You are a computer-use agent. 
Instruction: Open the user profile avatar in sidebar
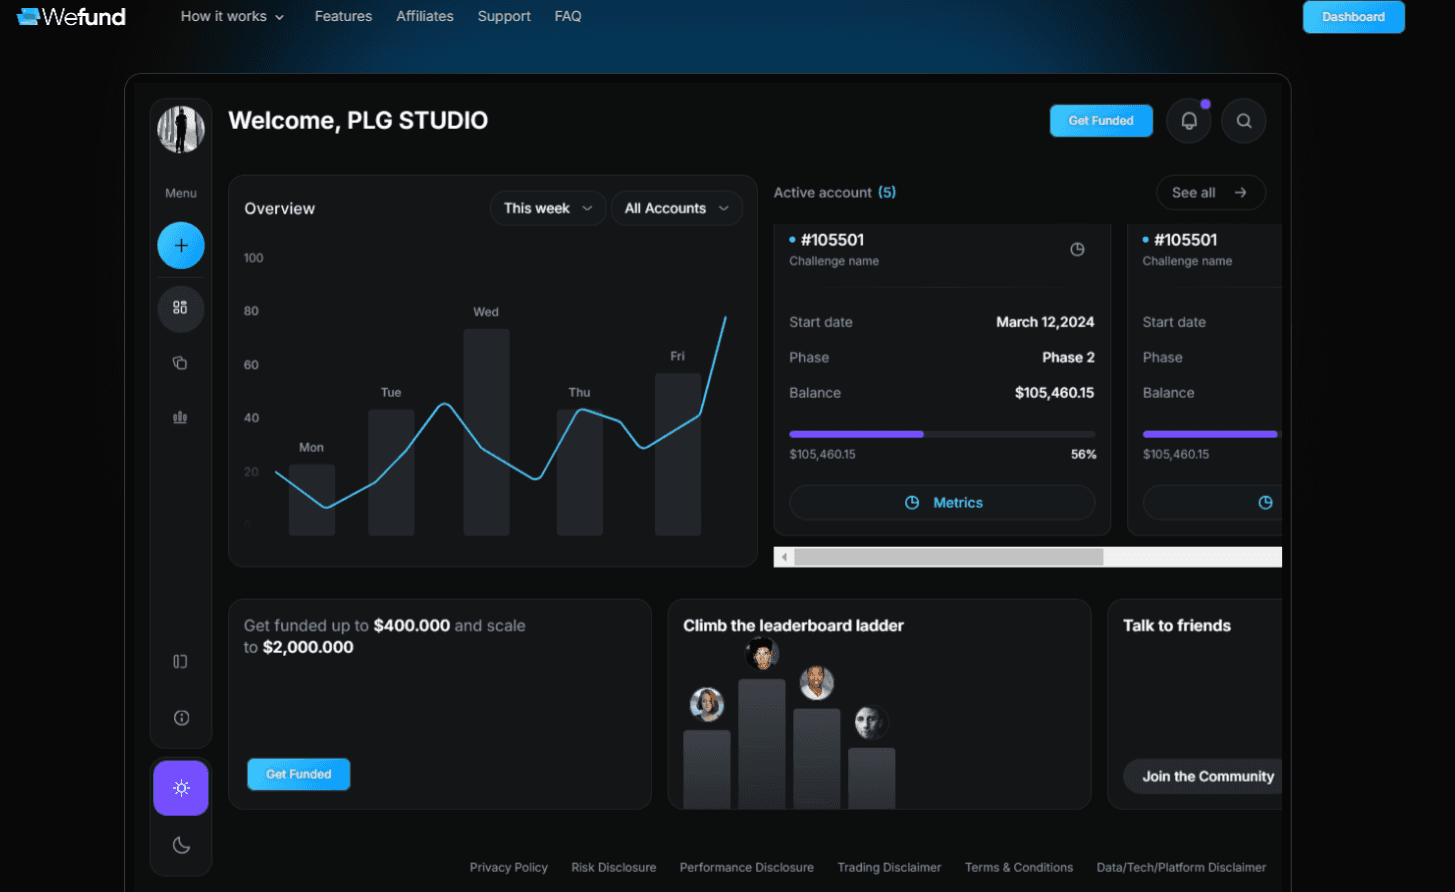(x=181, y=129)
